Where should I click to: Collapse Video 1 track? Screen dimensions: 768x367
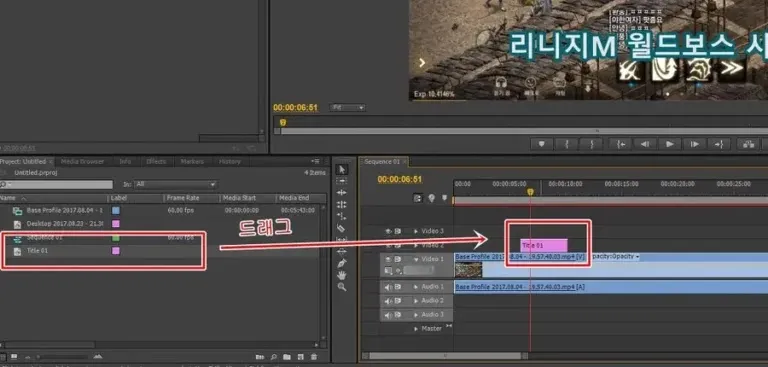coord(416,259)
